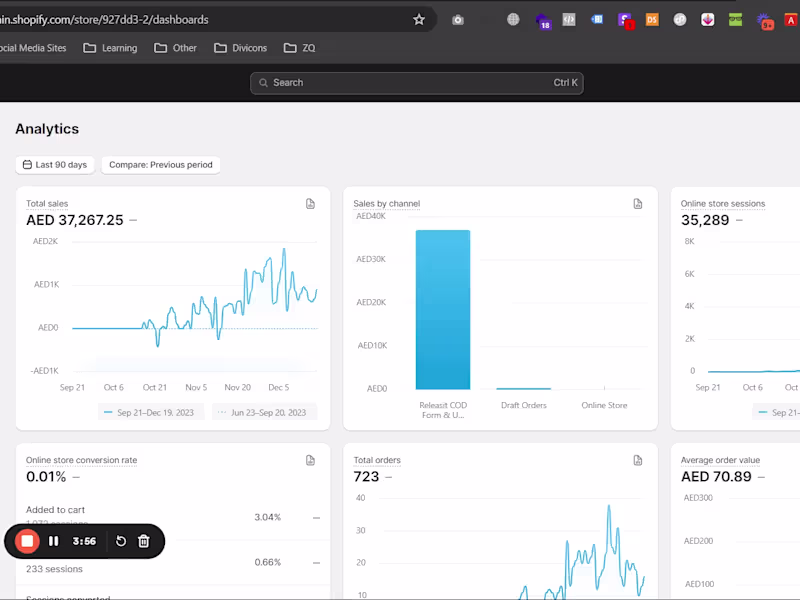
Task: Click the Total sales card title
Action: click(x=47, y=204)
